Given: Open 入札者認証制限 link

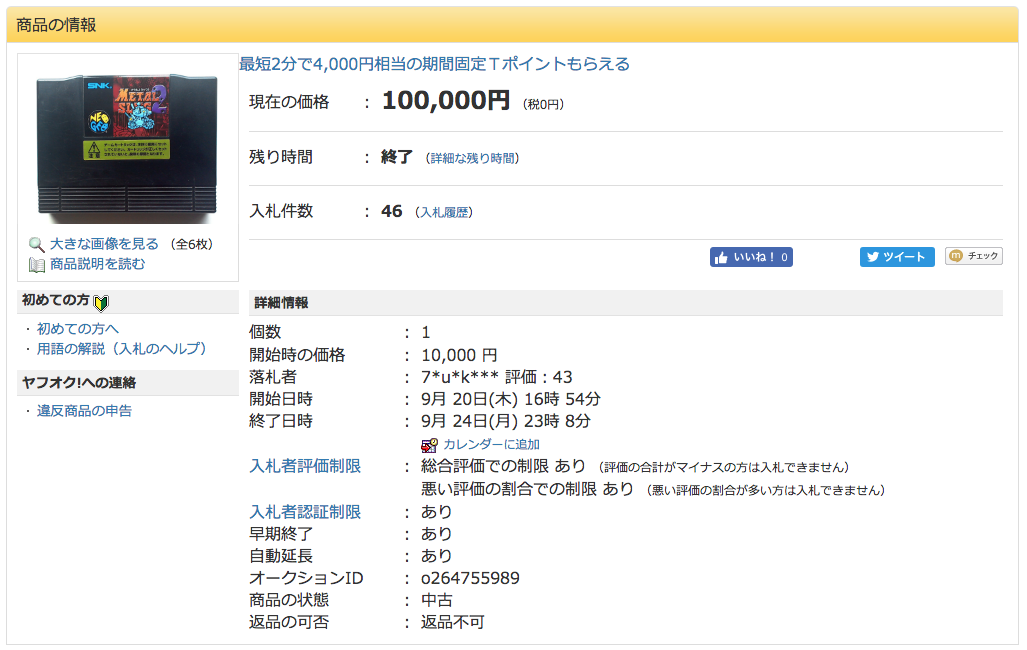Looking at the screenshot, I should tap(305, 512).
